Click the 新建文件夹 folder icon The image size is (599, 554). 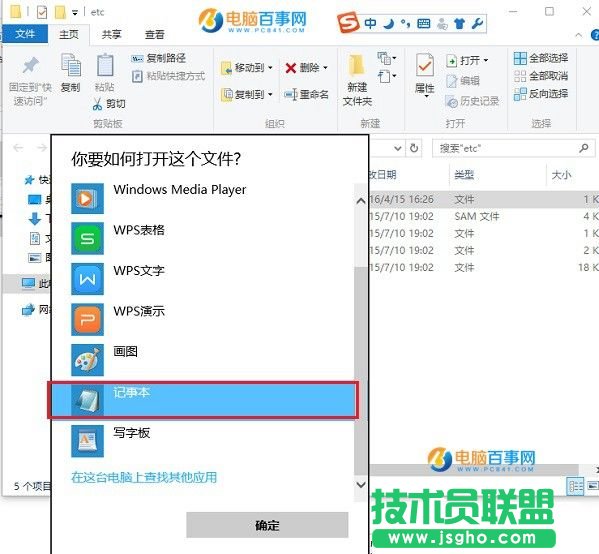pyautogui.click(x=357, y=65)
